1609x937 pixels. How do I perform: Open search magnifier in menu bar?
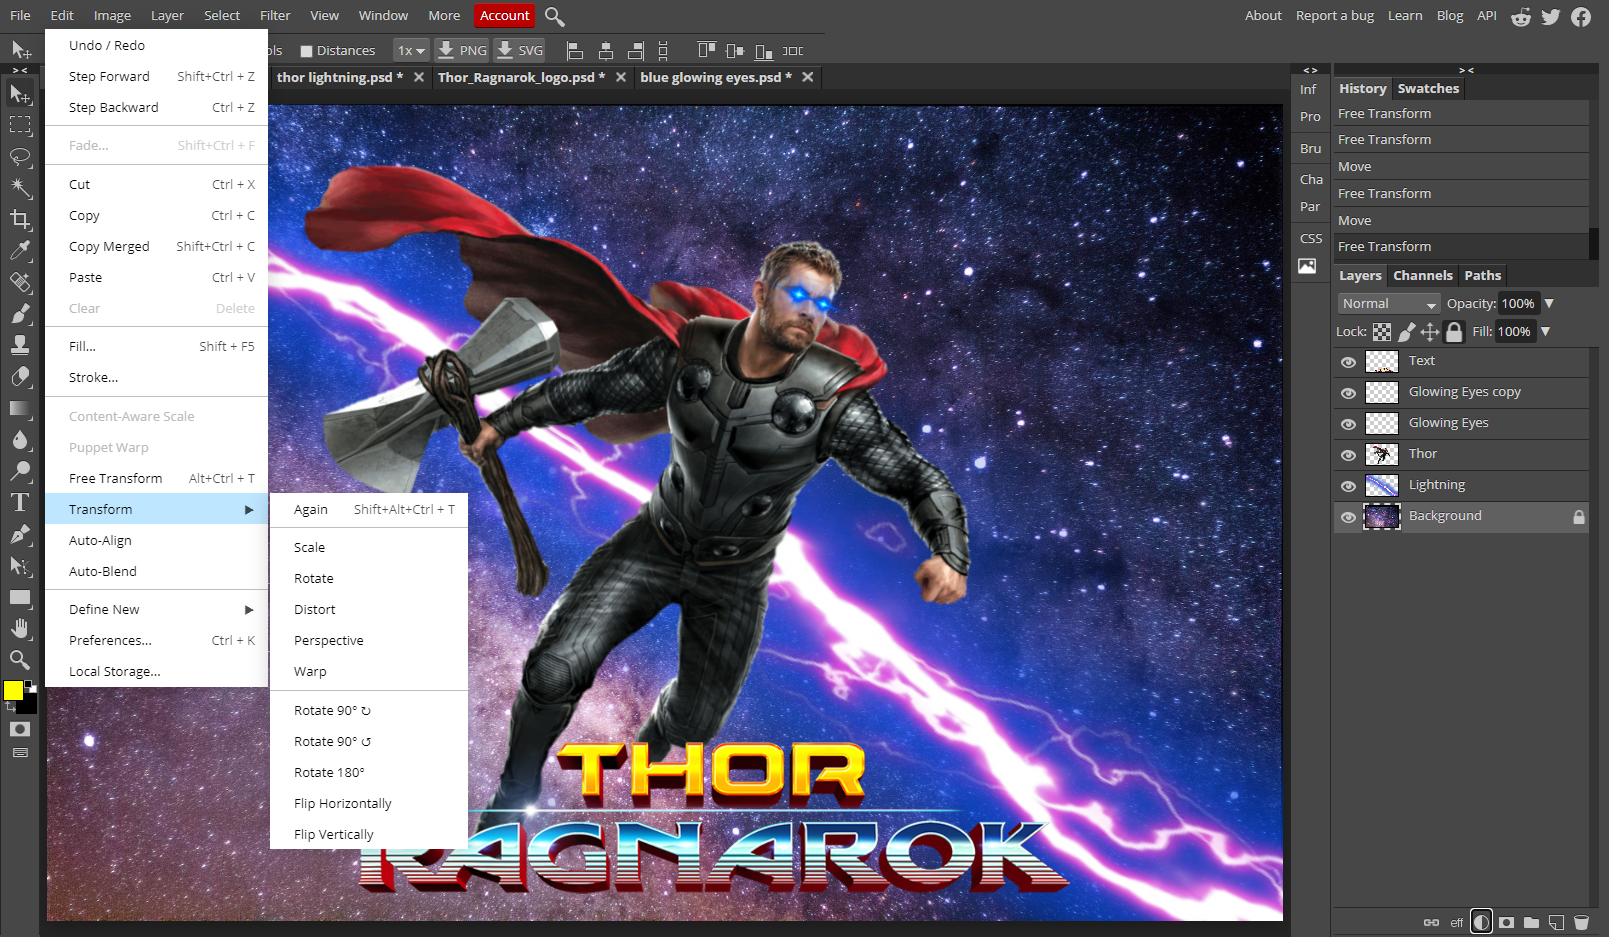click(555, 16)
